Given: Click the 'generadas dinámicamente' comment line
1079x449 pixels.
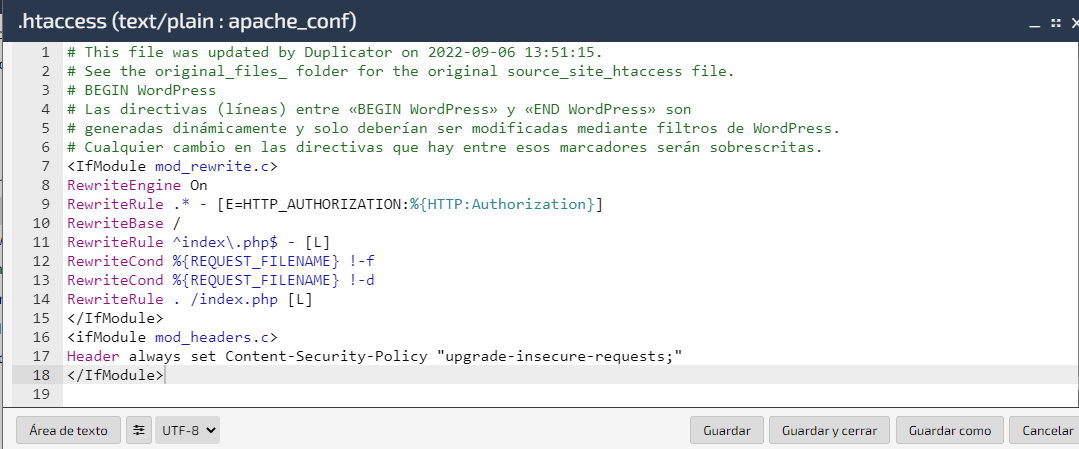Looking at the screenshot, I should (453, 128).
